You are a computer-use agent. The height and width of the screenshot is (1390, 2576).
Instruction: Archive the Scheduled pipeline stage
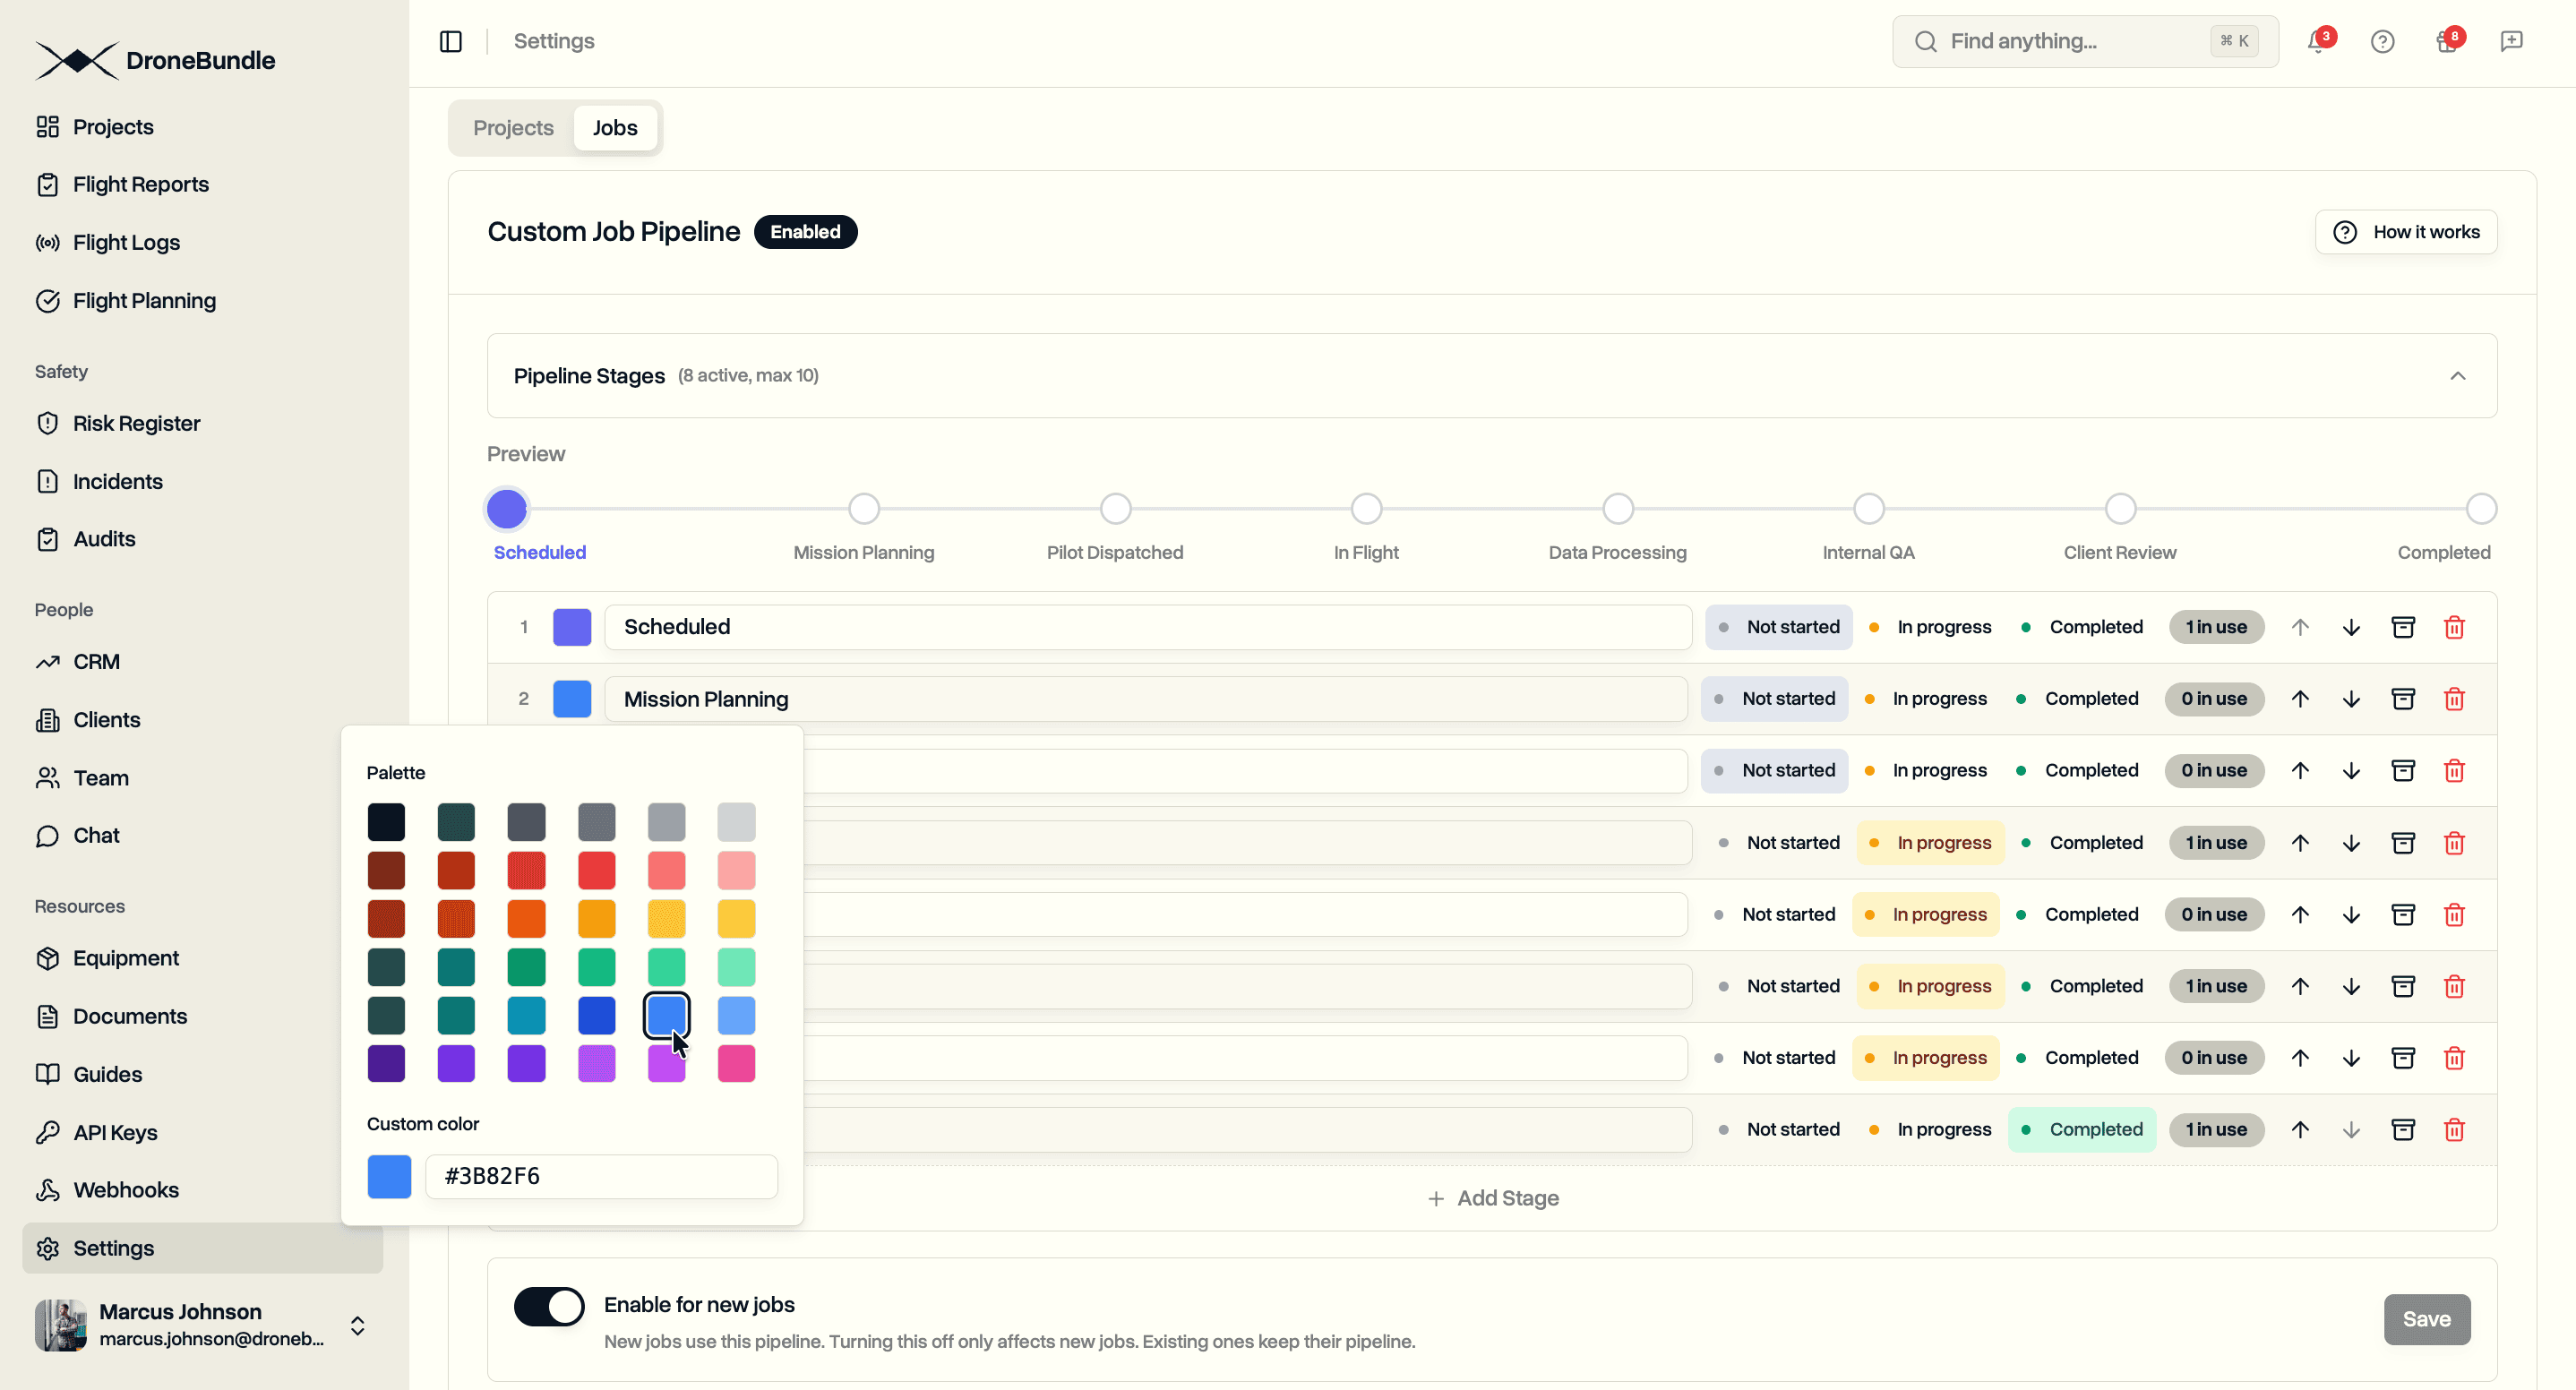pos(2404,627)
